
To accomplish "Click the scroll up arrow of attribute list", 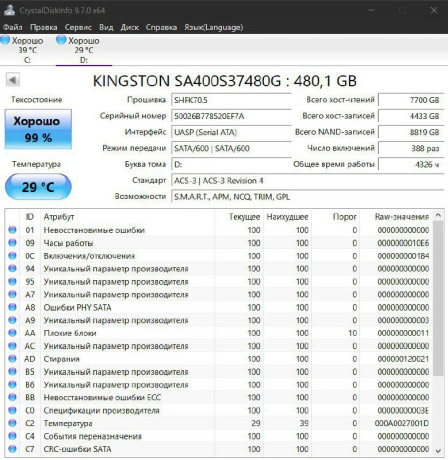I will point(438,216).
